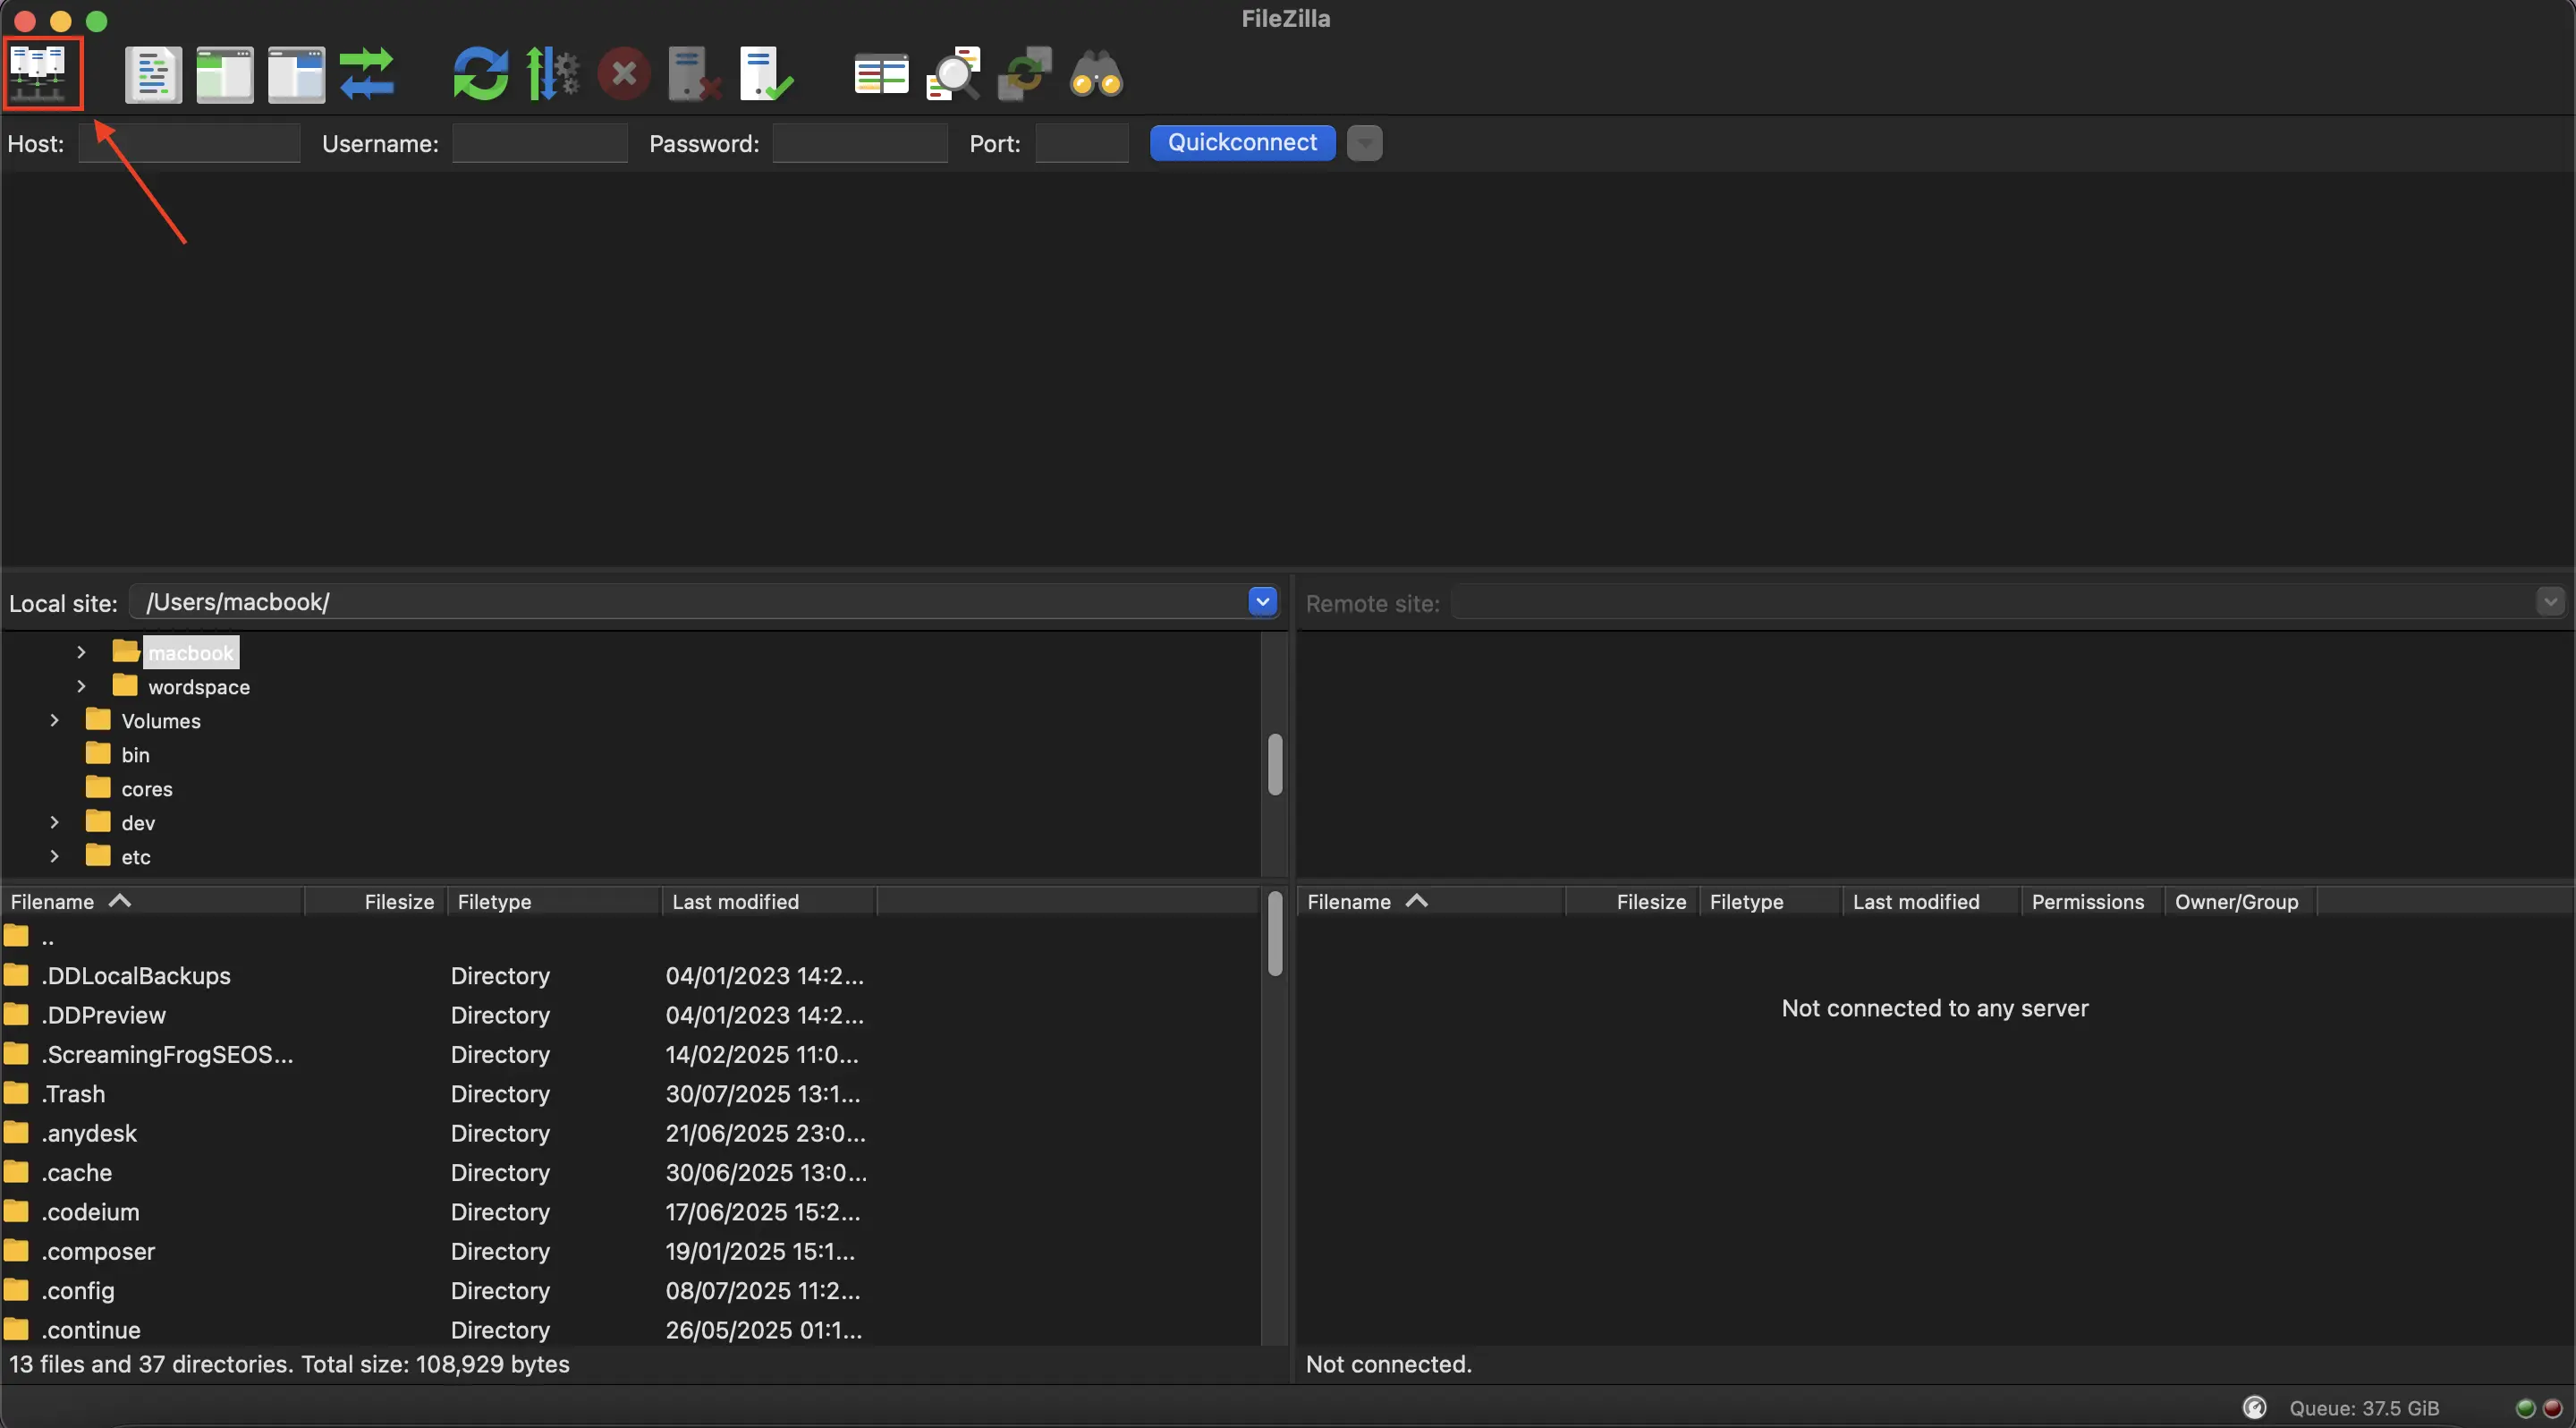Search files with binoculars icon
Viewport: 2576px width, 1428px height.
tap(1097, 74)
